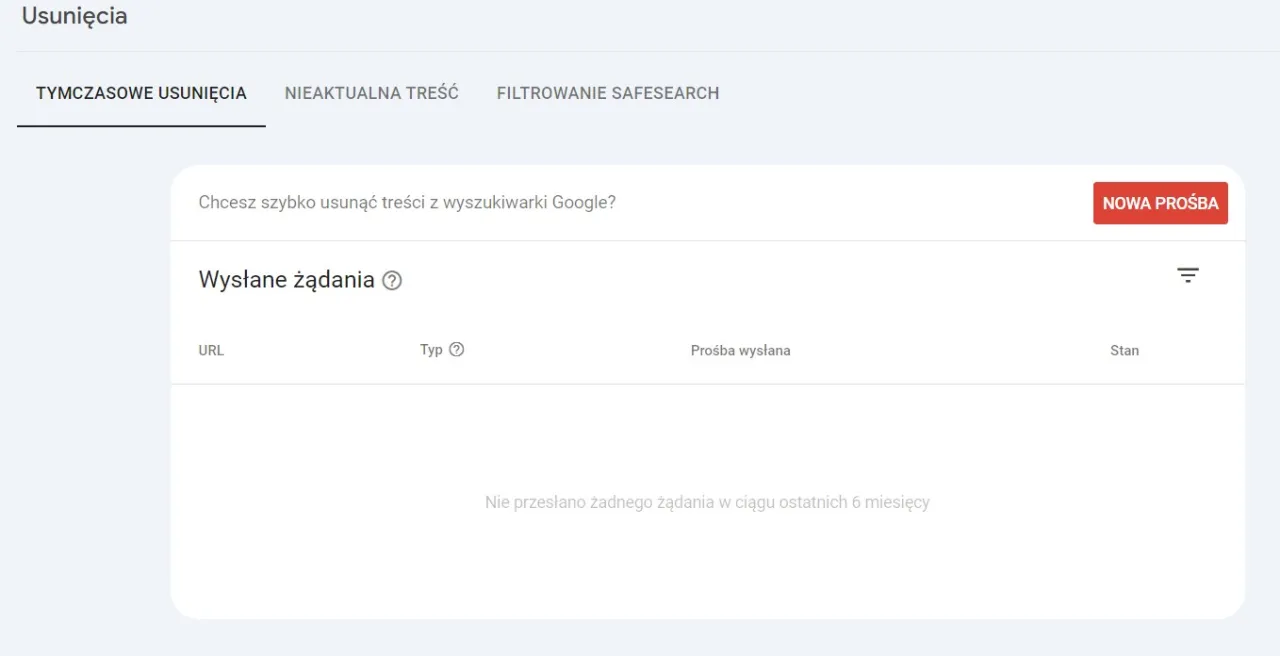Open the FILTROWANIE SAFESEARCH tab
This screenshot has height=656, width=1280.
click(607, 93)
